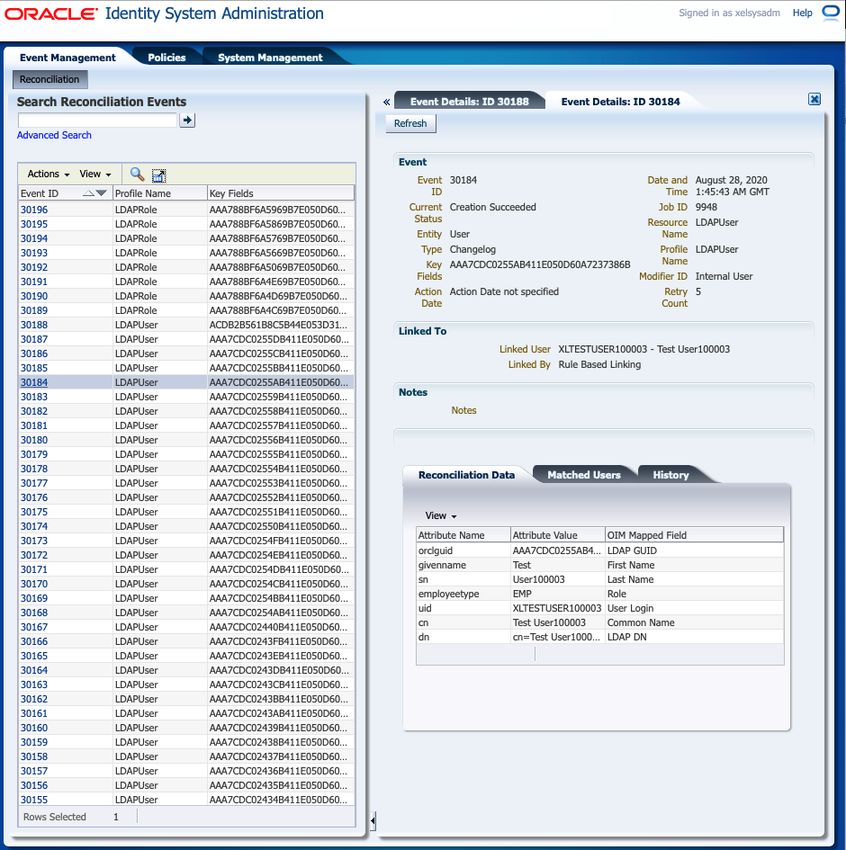Open the Actions dropdown menu
The image size is (846, 850).
click(x=48, y=174)
